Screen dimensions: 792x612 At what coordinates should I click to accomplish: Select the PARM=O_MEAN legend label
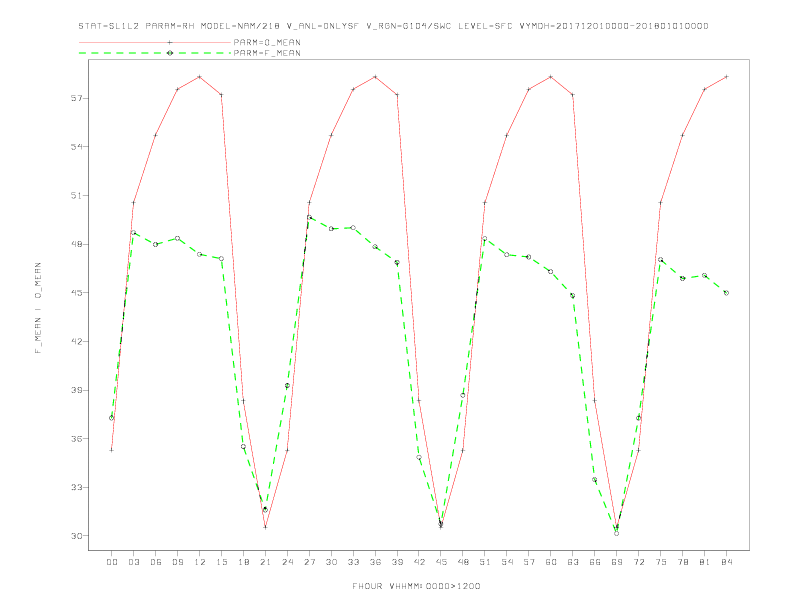coord(267,42)
